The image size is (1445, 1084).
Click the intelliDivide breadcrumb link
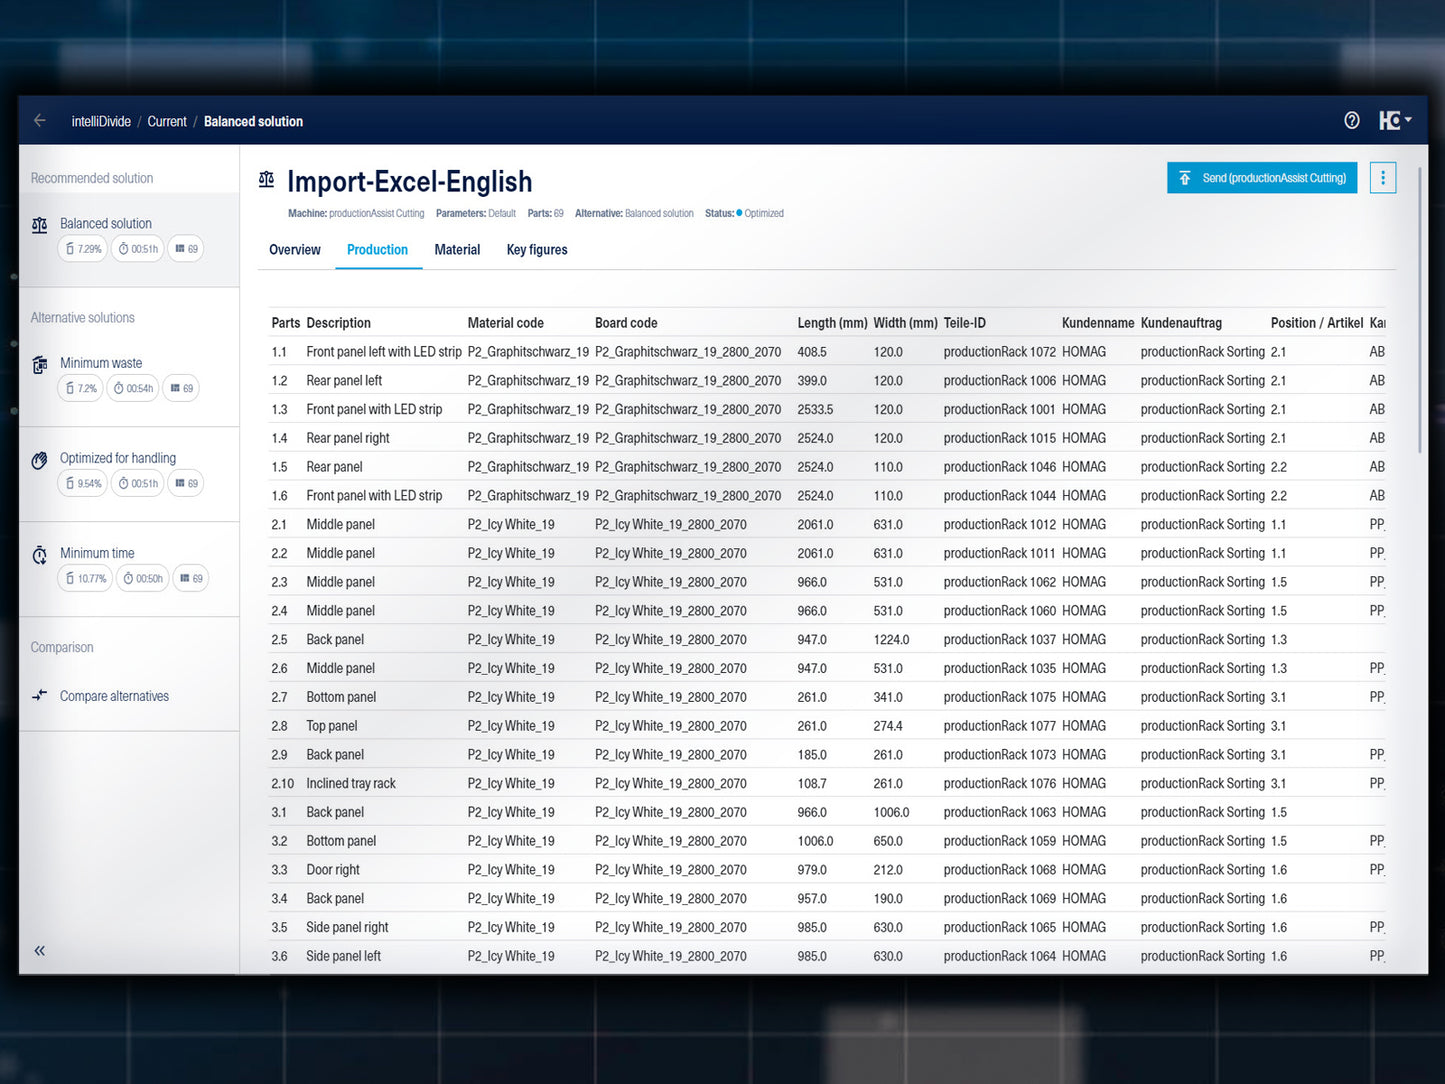click(101, 122)
